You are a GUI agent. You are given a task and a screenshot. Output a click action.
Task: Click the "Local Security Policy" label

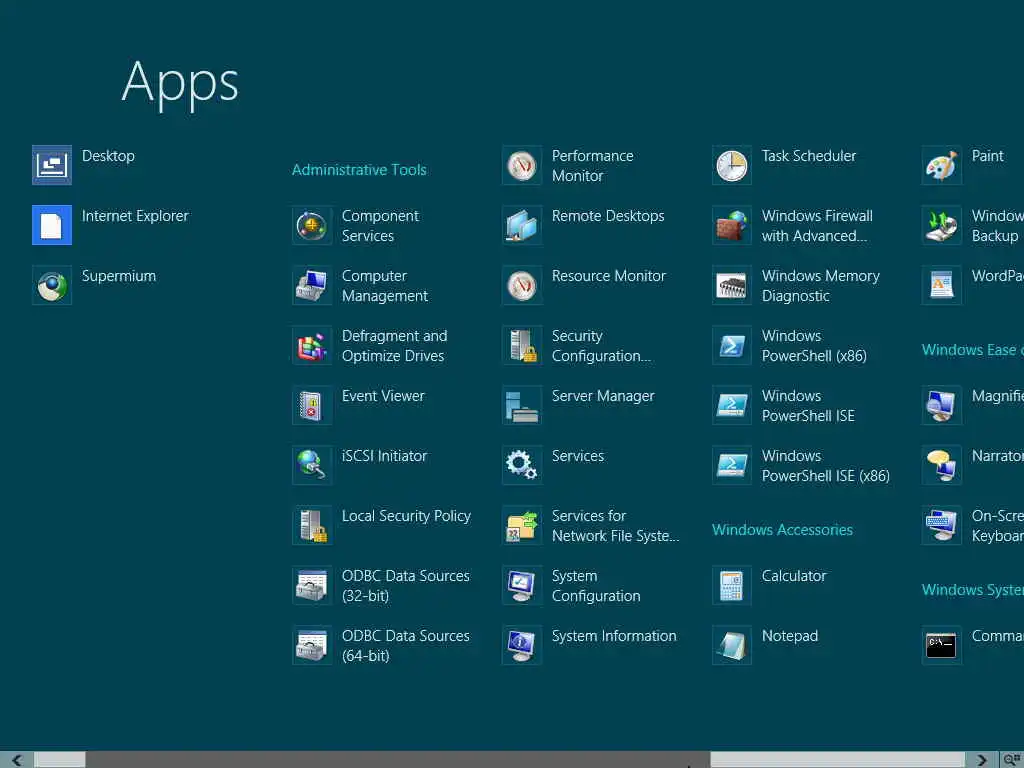coord(406,516)
